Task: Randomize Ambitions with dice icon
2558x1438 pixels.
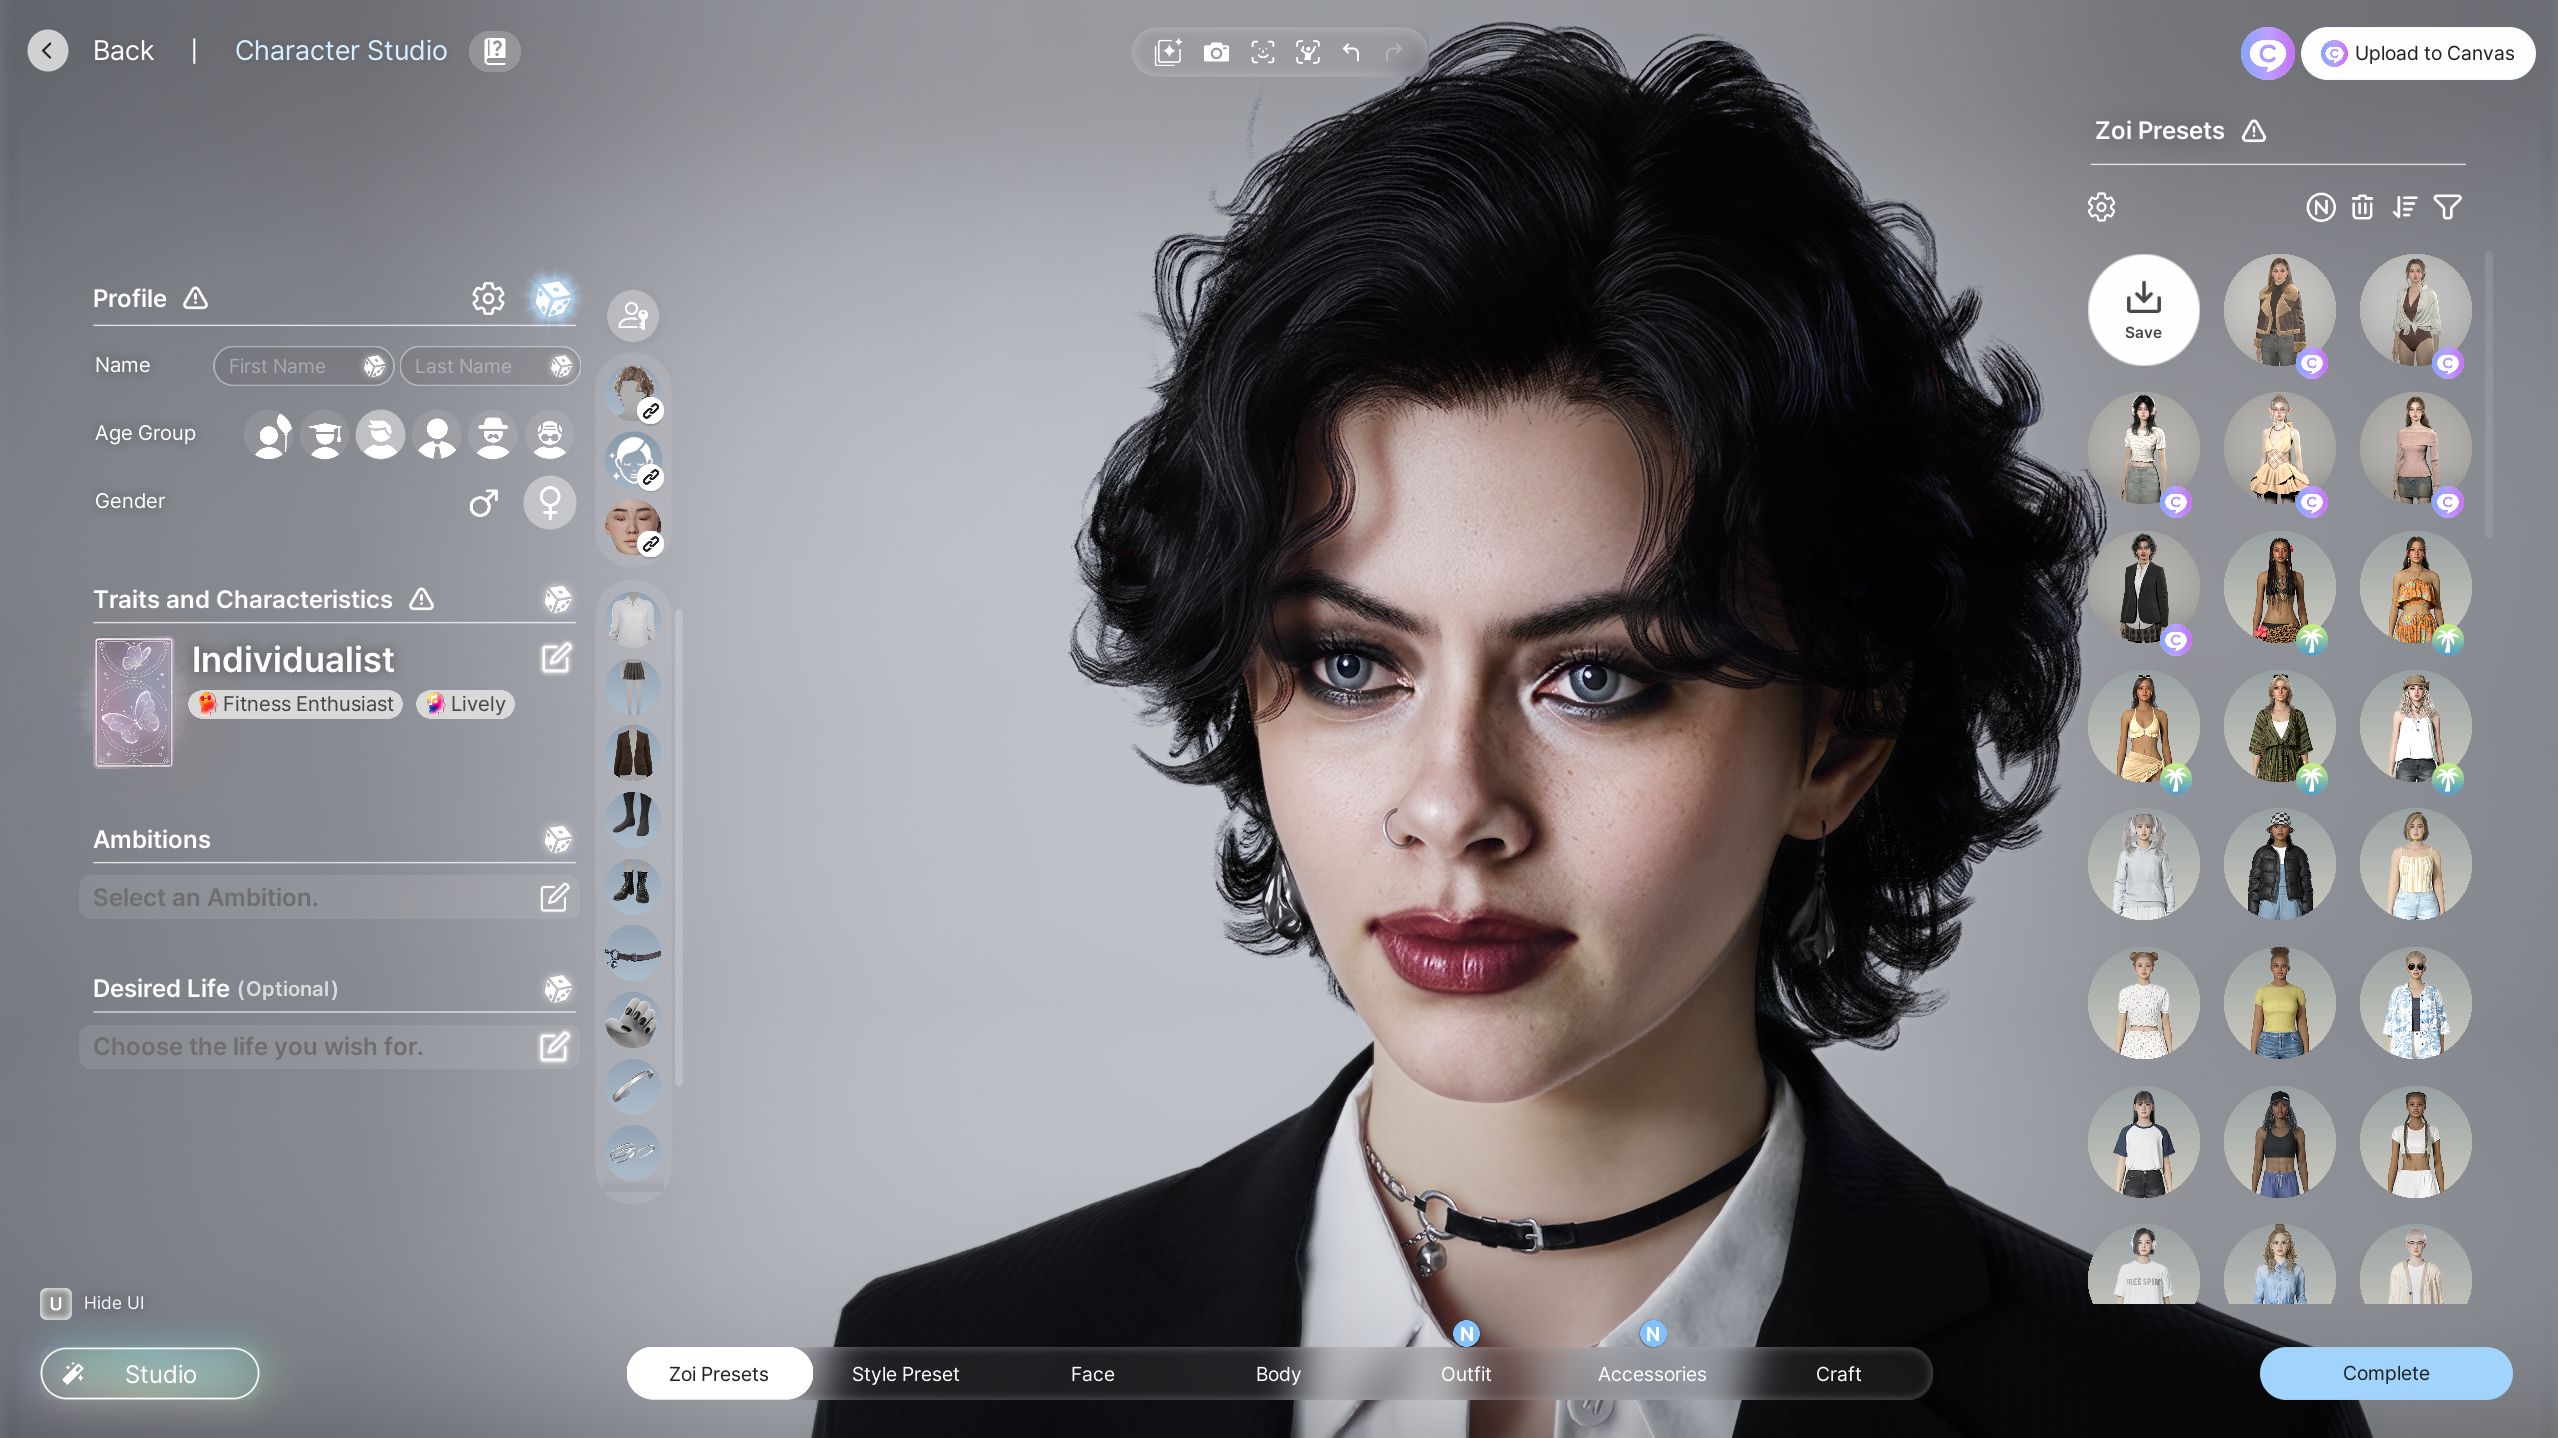Action: 558,839
